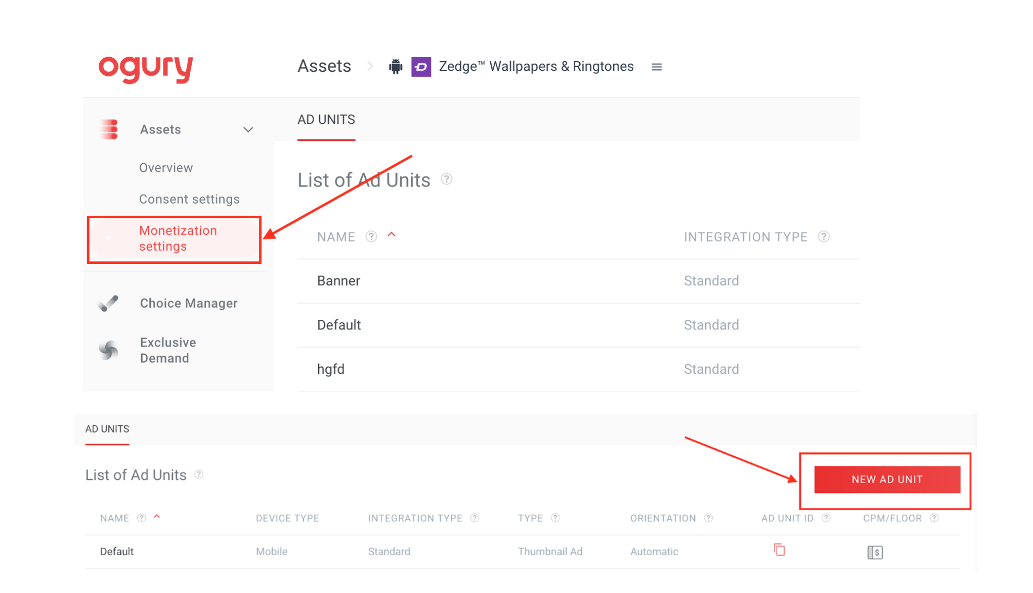The width and height of the screenshot is (1033, 593).
Task: Collapse the Assets sidebar section
Action: pyautogui.click(x=248, y=130)
